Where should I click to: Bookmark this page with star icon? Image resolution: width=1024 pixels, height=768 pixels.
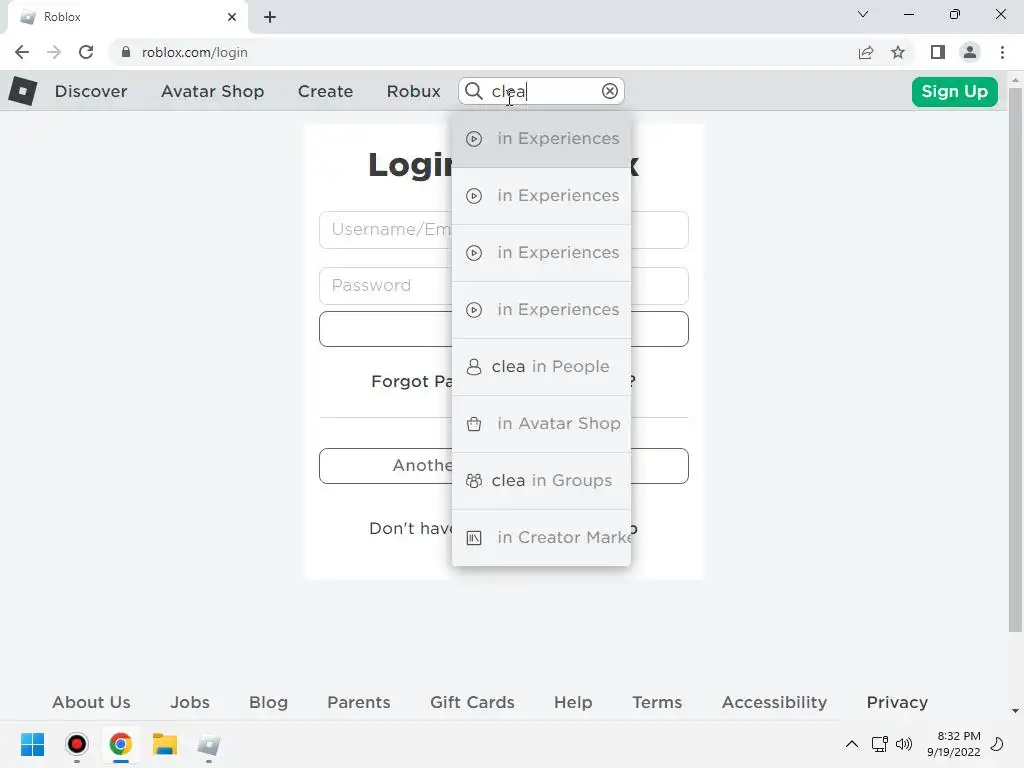point(898,52)
